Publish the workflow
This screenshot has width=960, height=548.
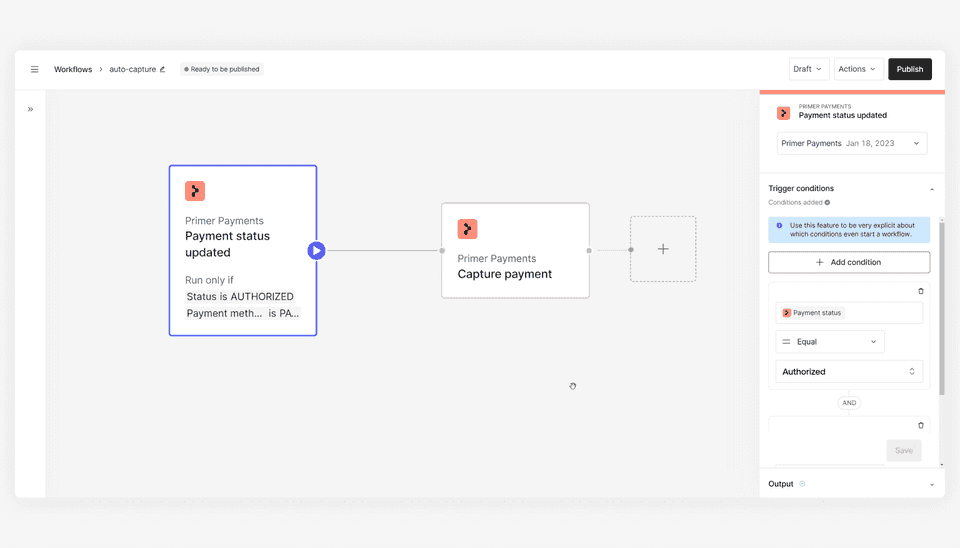910,69
